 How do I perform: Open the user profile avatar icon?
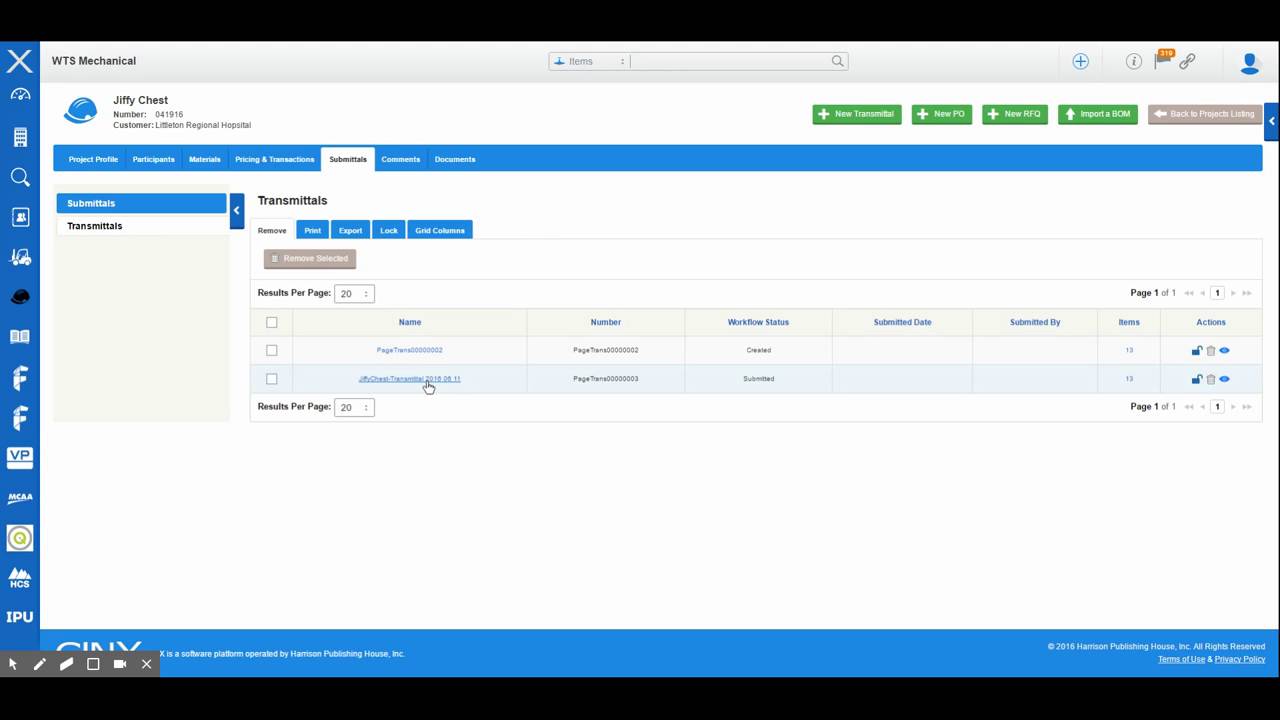pos(1249,63)
